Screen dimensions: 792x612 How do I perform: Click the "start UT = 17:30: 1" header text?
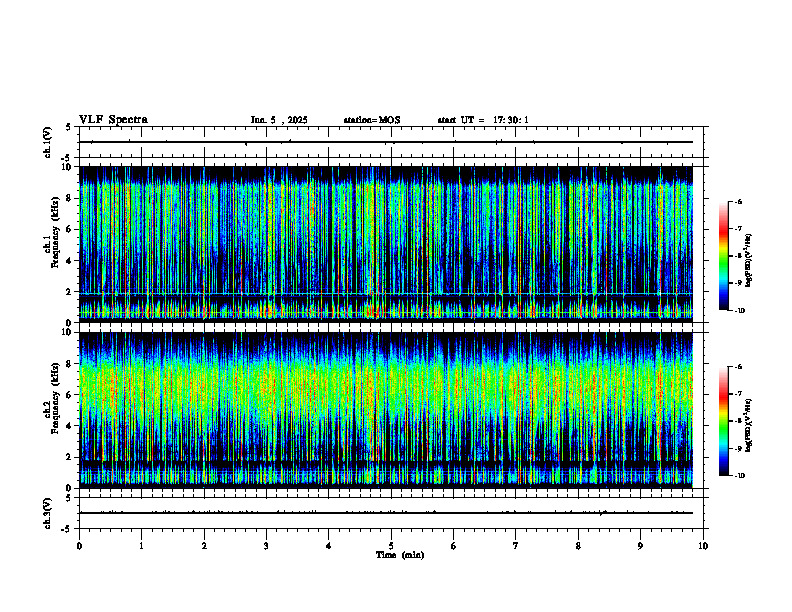tap(483, 120)
